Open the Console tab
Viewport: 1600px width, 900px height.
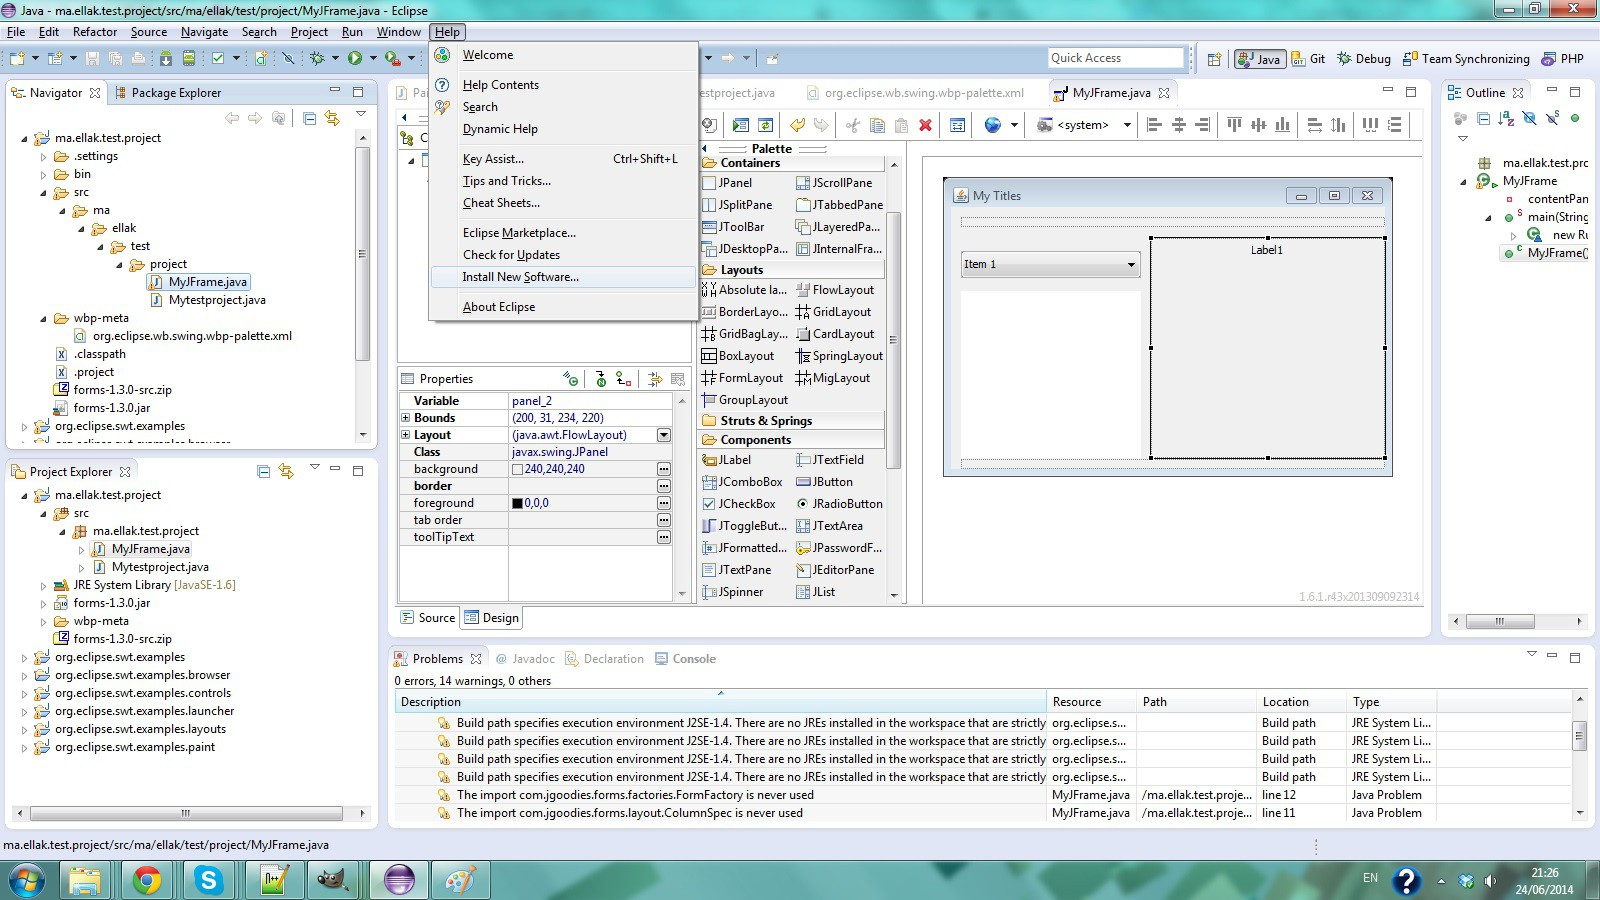coord(686,659)
